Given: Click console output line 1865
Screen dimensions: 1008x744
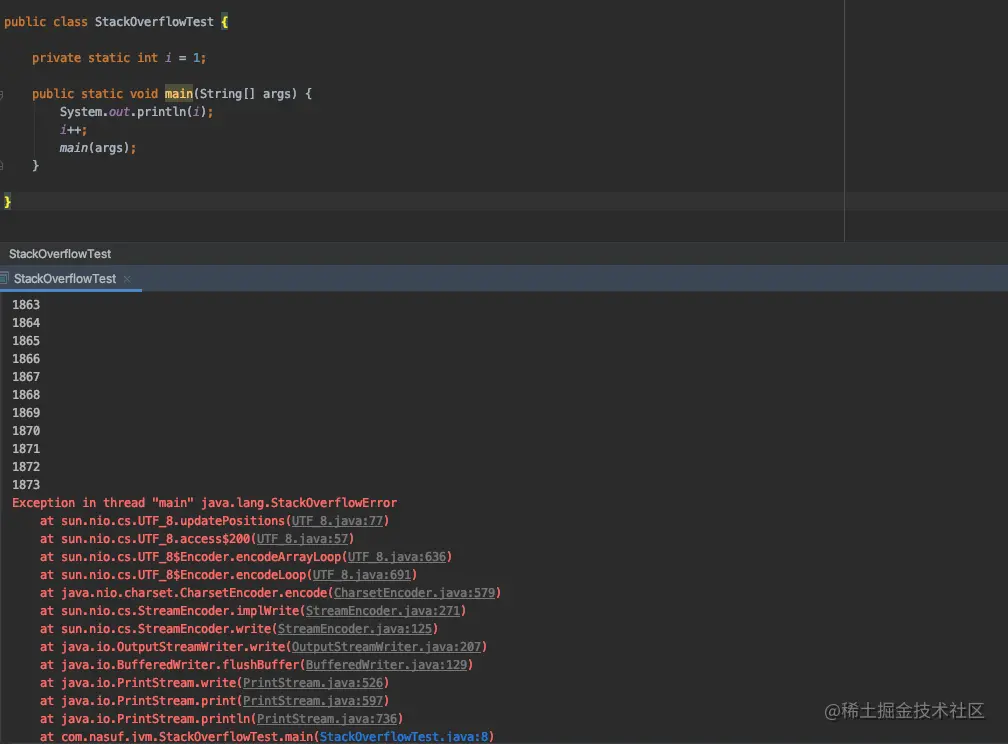Looking at the screenshot, I should pyautogui.click(x=26, y=341).
